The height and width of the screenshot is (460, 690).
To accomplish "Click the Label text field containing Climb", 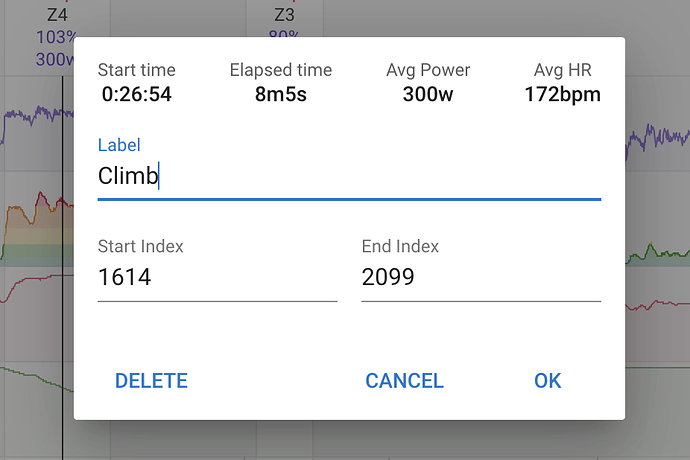I will [348, 177].
